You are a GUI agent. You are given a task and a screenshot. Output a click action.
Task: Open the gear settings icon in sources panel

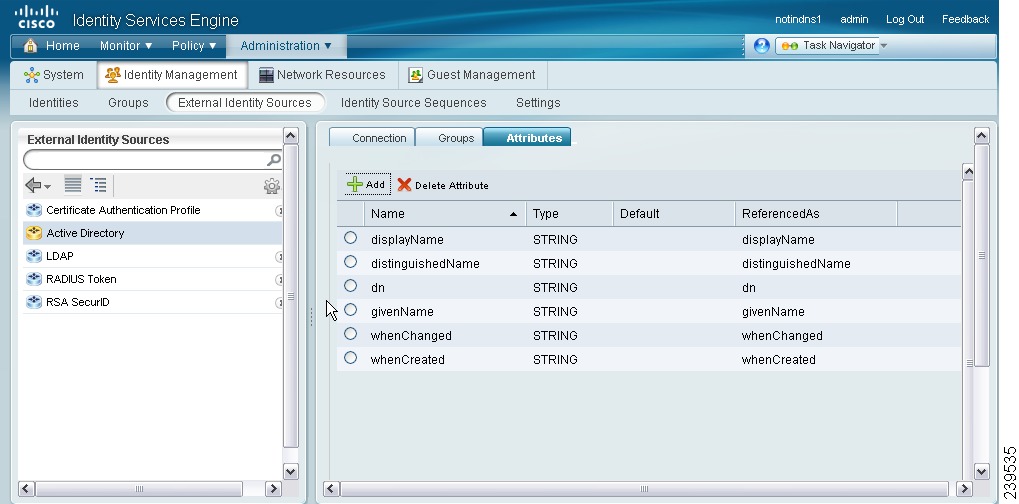(x=272, y=186)
